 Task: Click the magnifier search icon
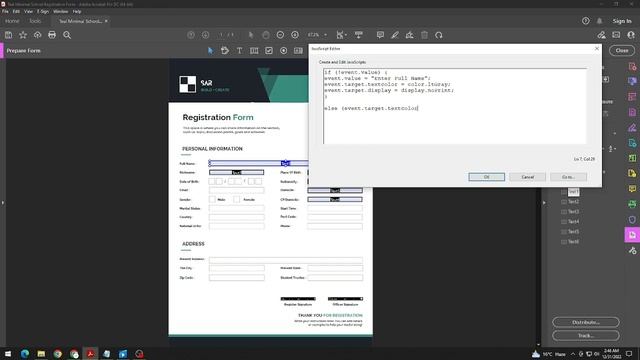point(67,35)
